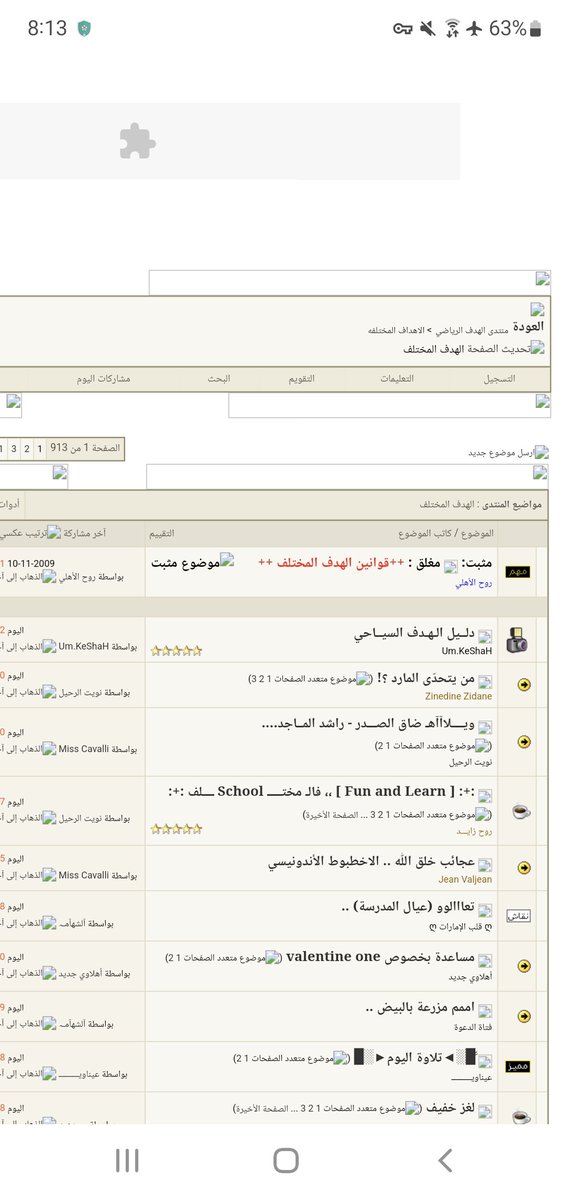Tap the yellow arrow icon beside من يتحدى المارد
The image size is (568, 1200).
pyautogui.click(x=524, y=685)
